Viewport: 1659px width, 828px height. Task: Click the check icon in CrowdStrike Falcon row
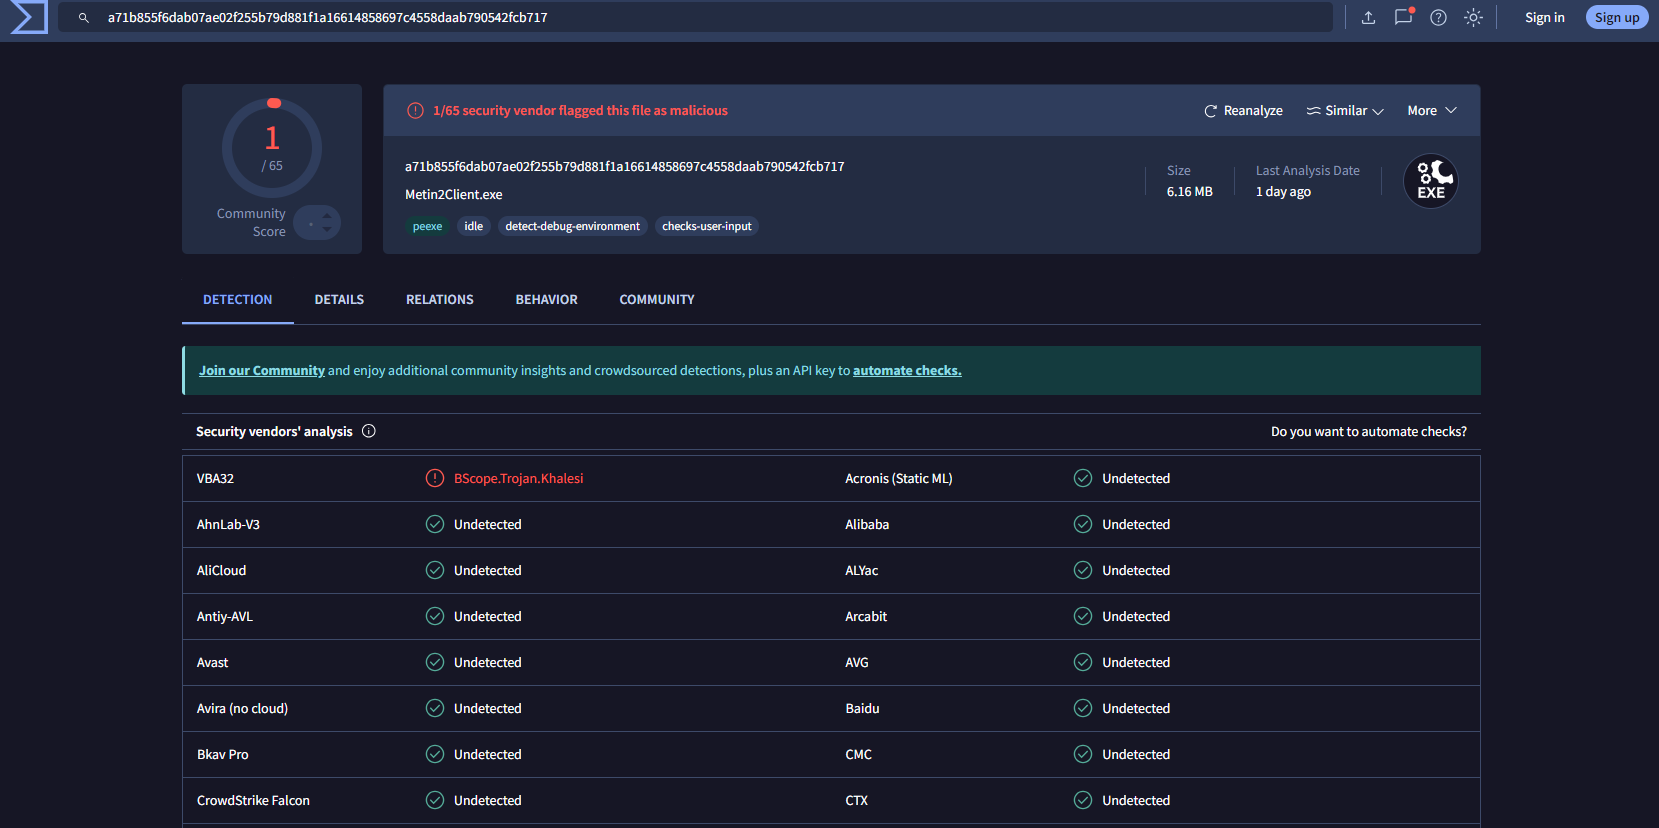point(435,800)
